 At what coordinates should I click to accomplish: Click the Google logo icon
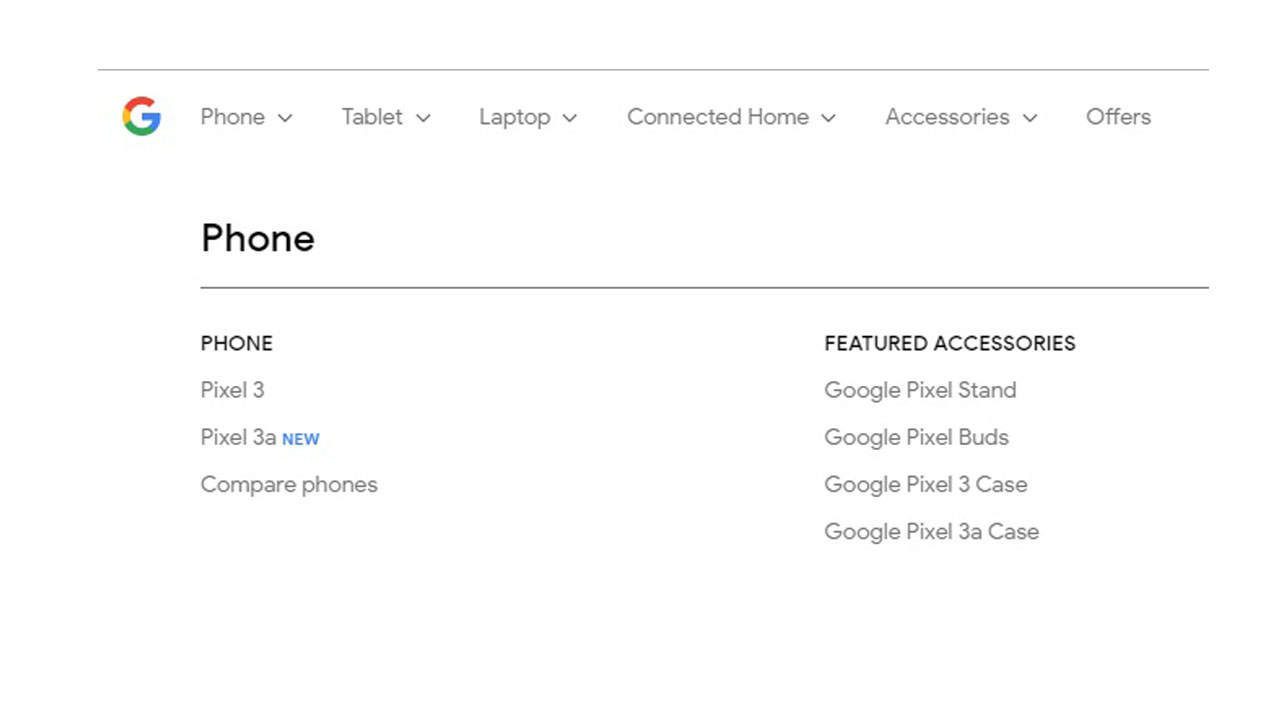(142, 117)
